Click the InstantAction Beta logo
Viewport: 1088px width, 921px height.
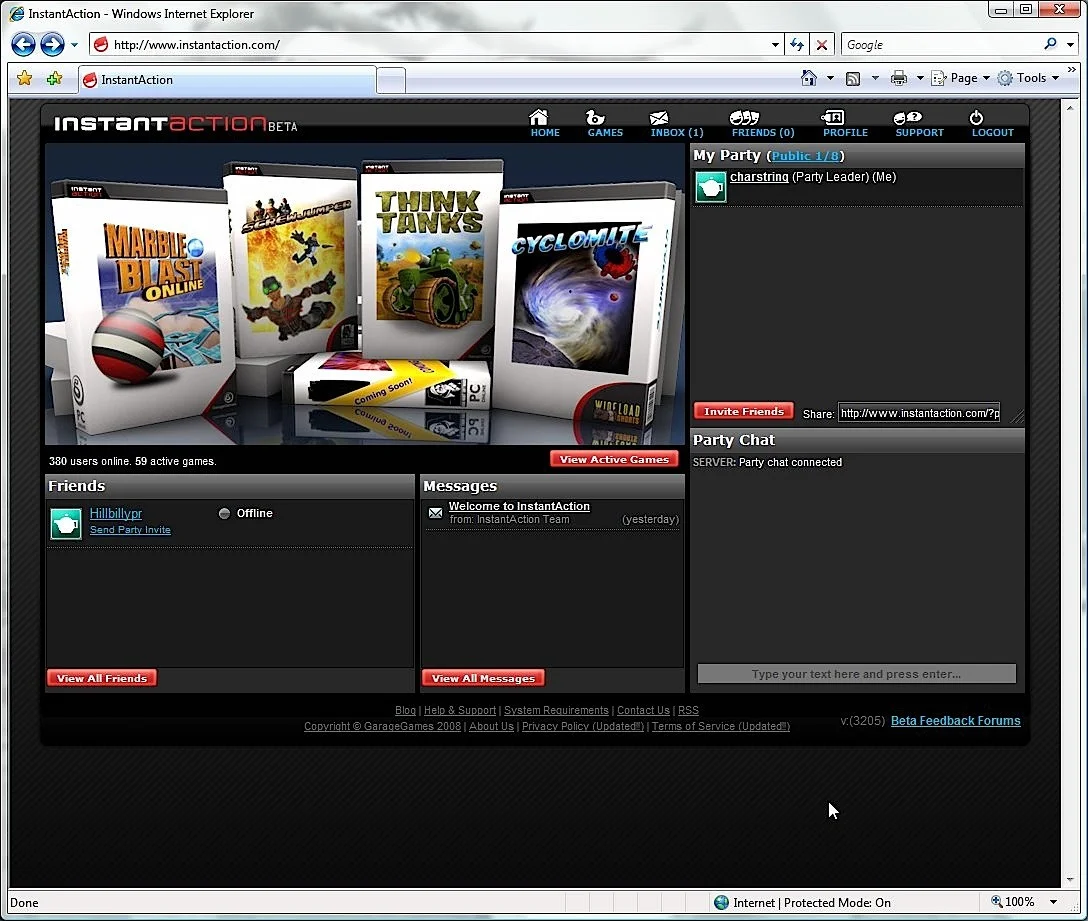click(x=176, y=124)
